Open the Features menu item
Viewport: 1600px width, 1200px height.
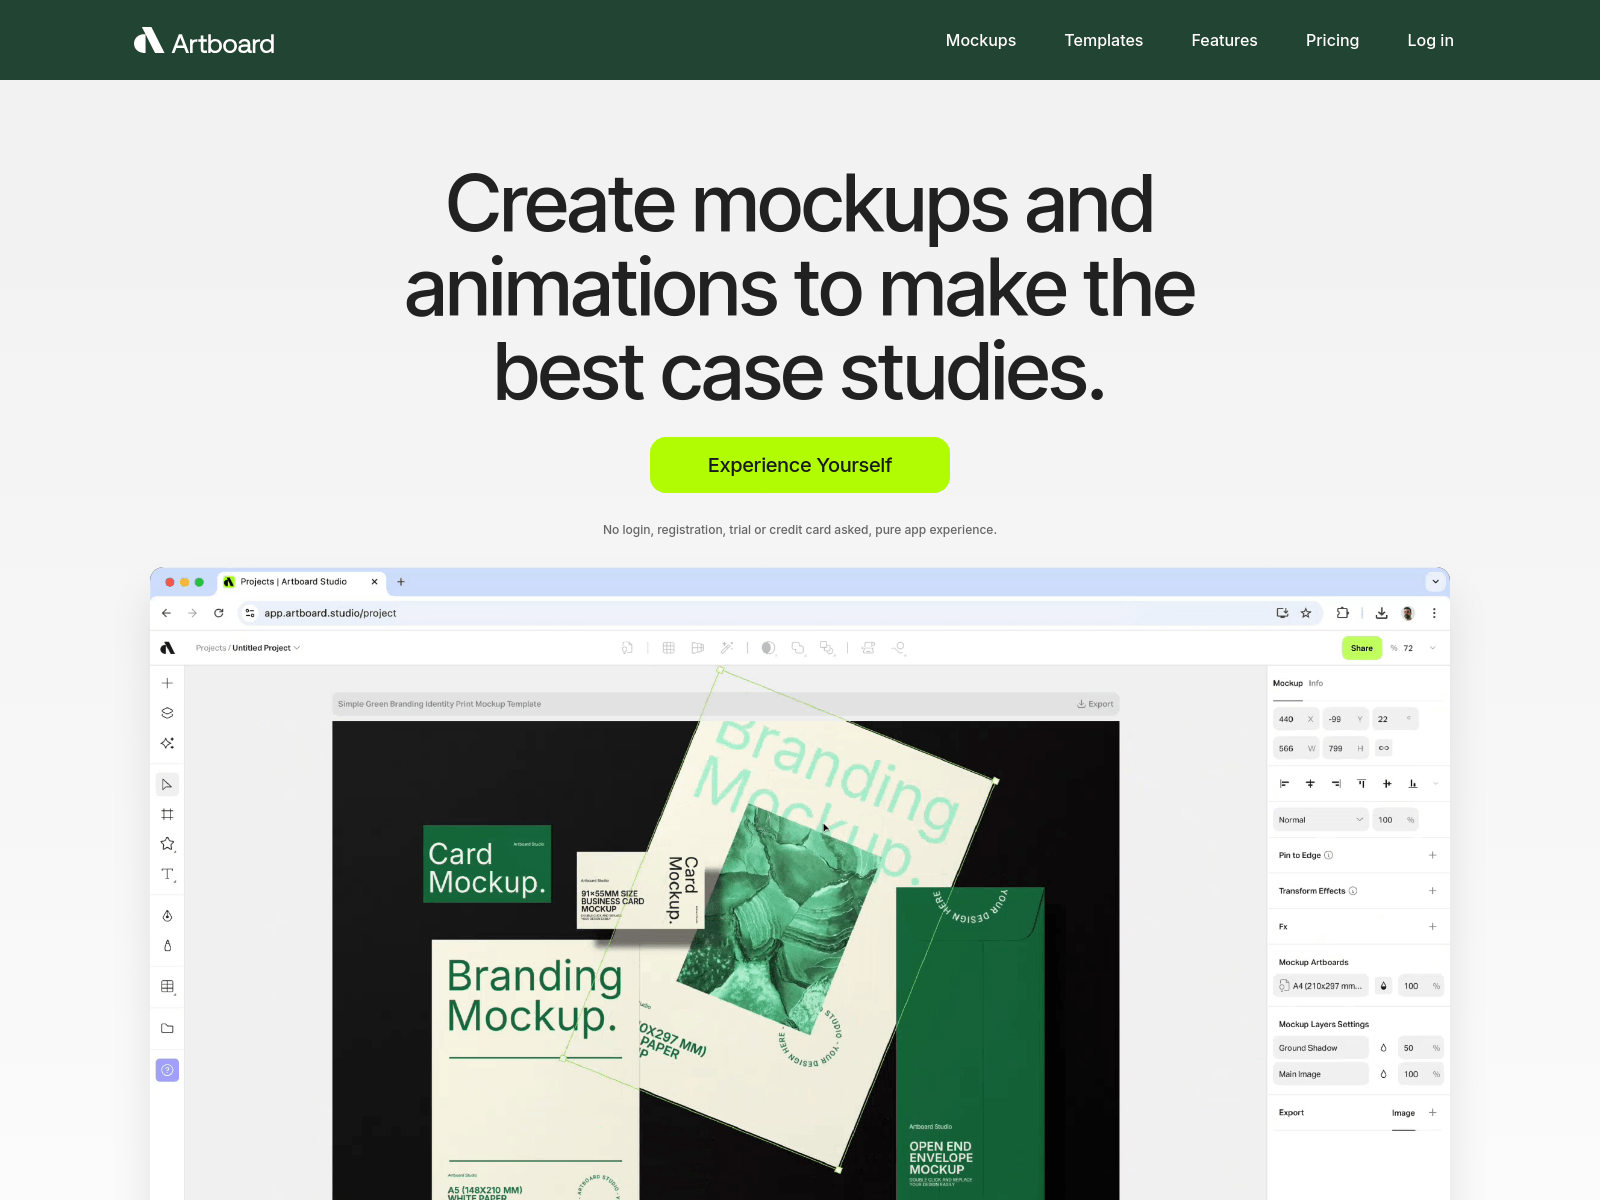pos(1224,40)
